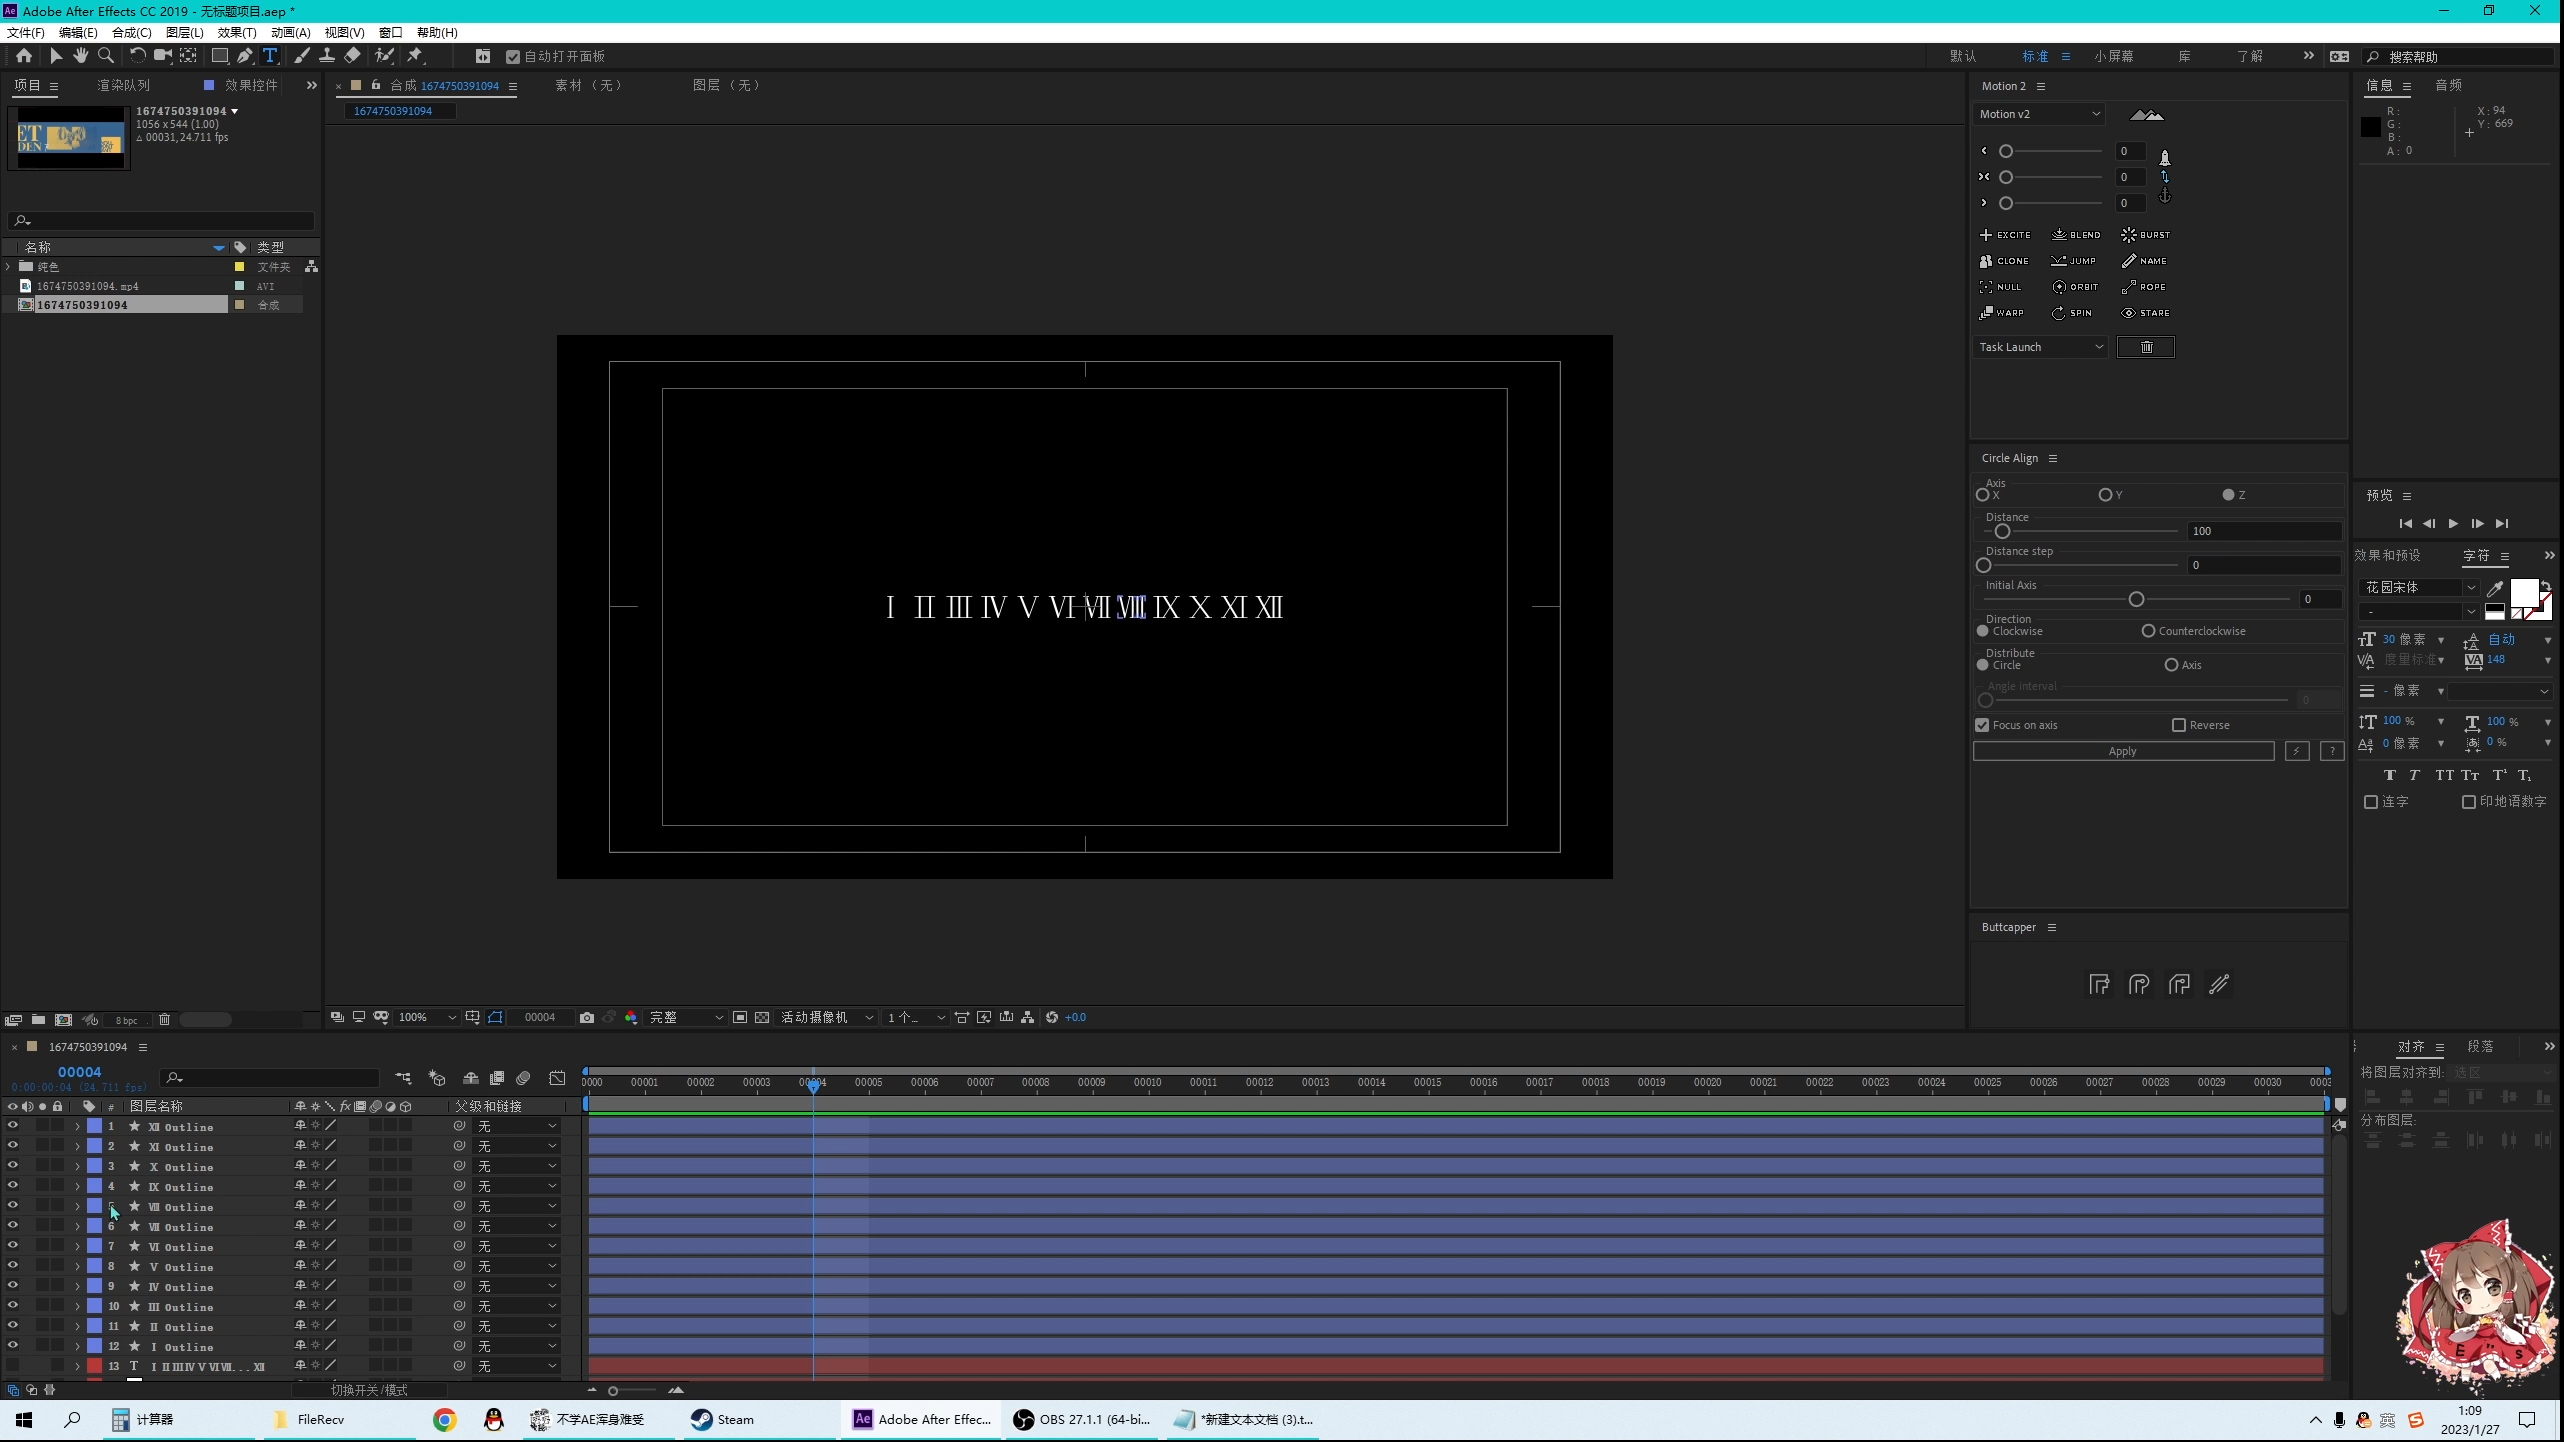The height and width of the screenshot is (1442, 2564).
Task: Enable Focus on axis checkbox
Action: [1982, 725]
